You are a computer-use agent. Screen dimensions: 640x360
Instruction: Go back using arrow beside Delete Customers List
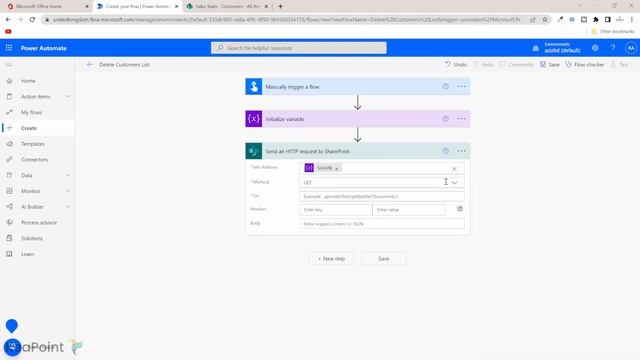coord(90,64)
